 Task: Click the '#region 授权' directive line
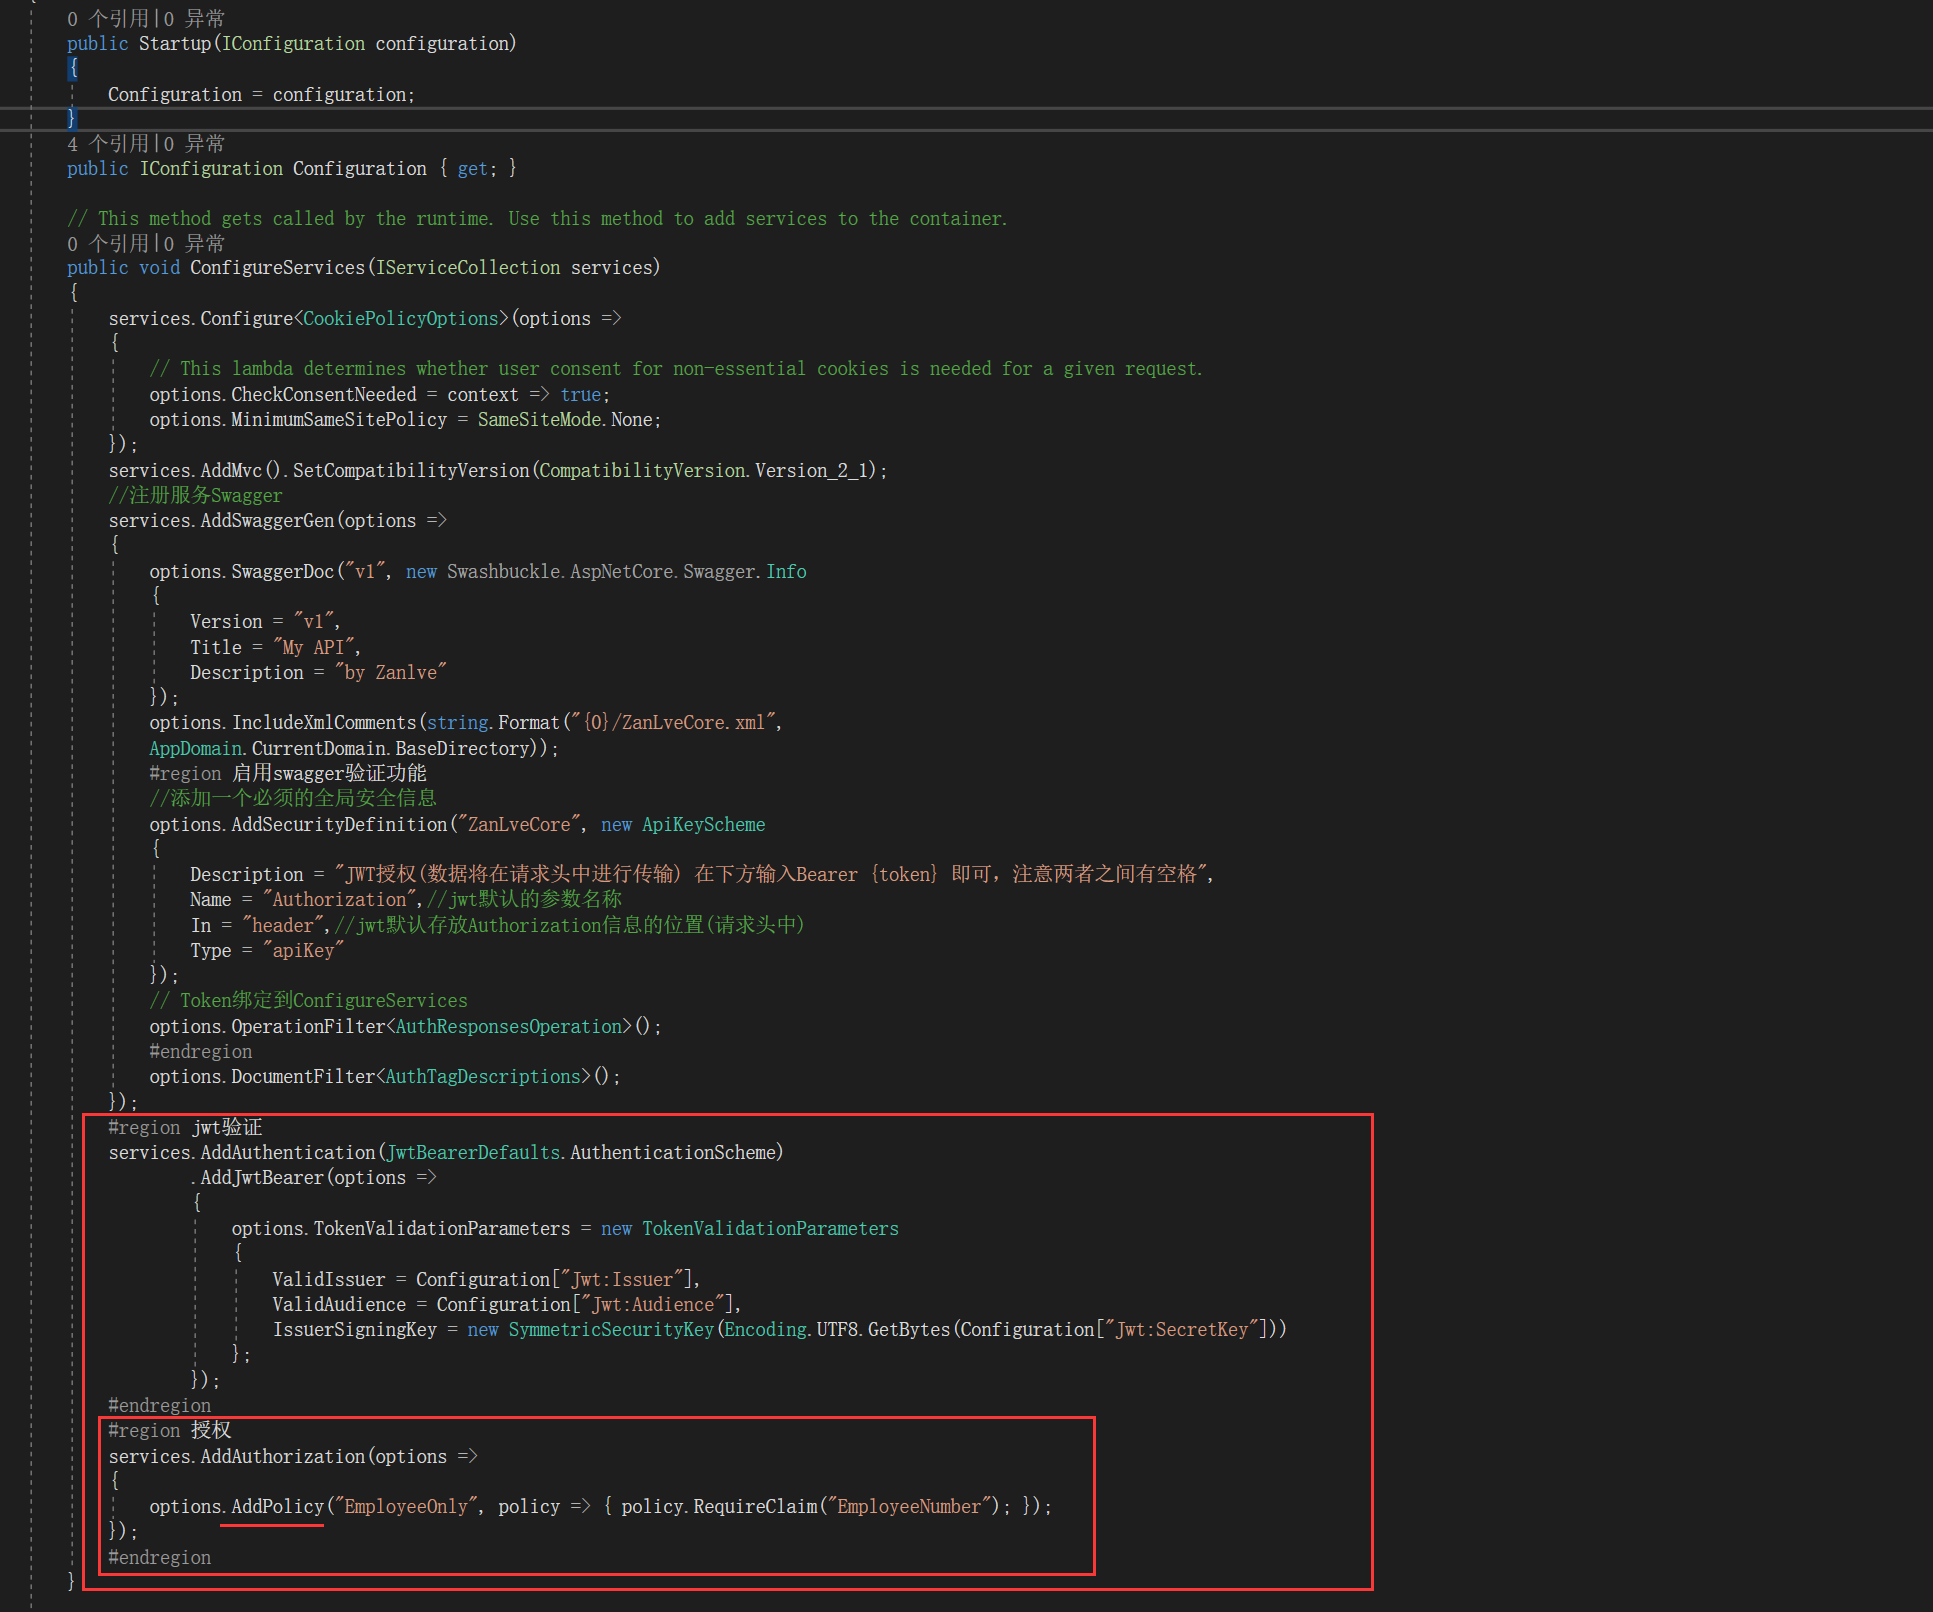170,1431
